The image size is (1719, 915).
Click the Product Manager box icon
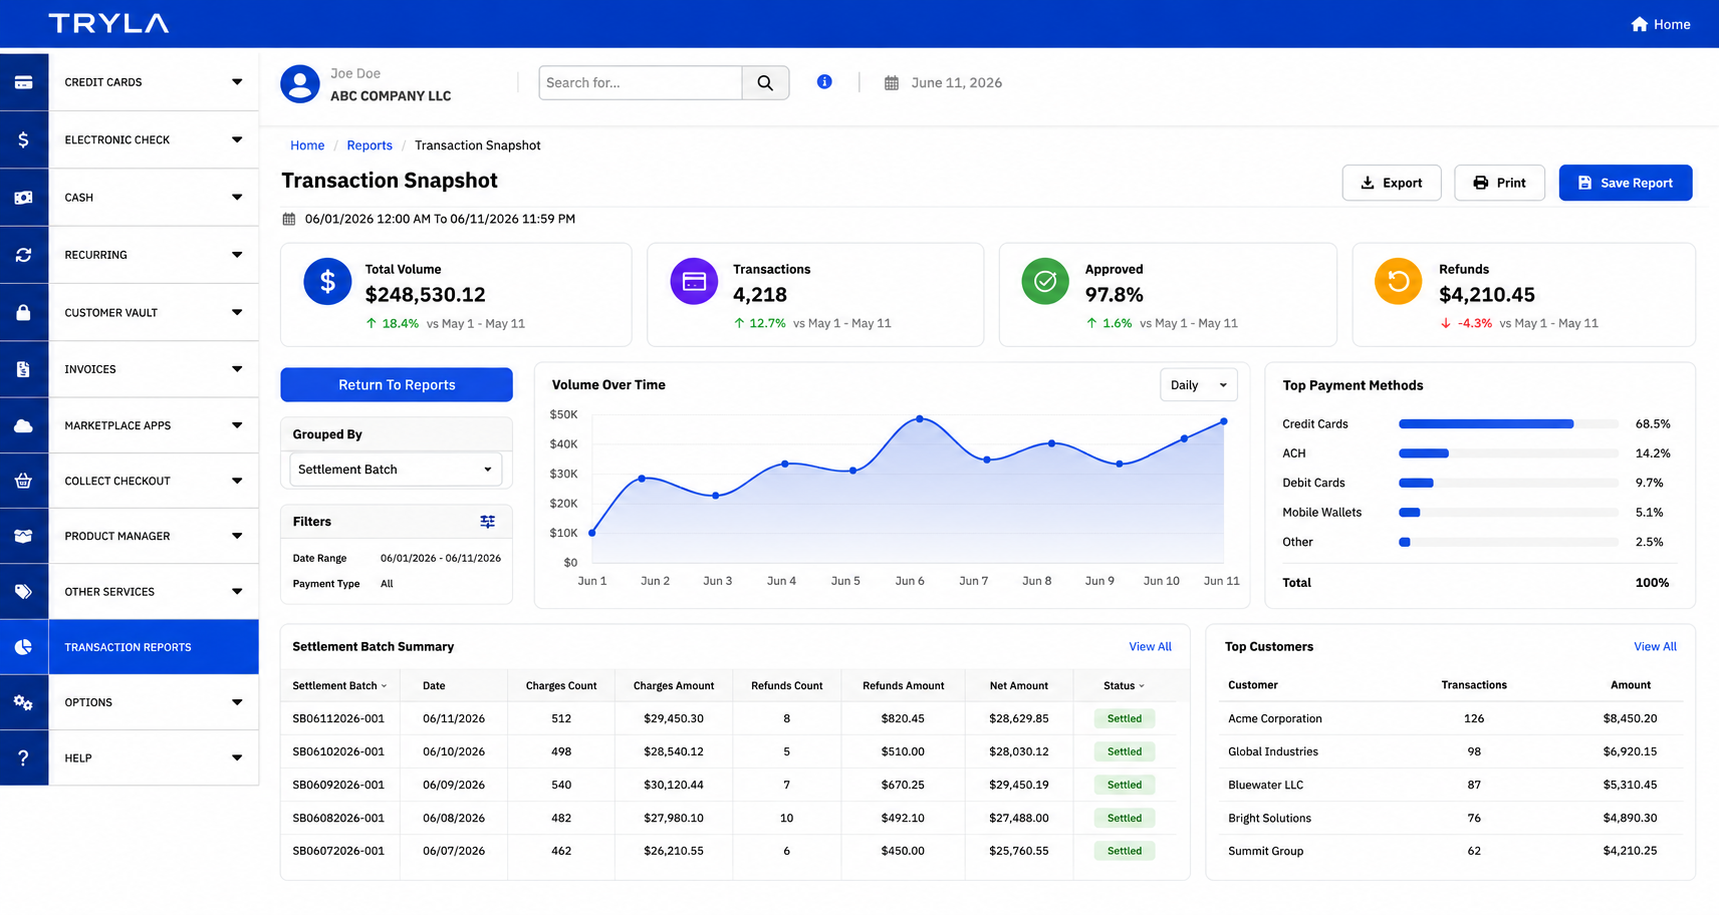point(23,536)
